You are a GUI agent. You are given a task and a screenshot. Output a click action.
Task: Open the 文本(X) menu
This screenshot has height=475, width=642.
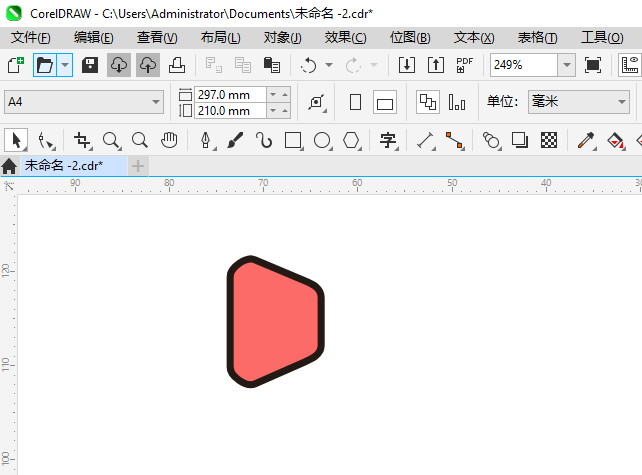(x=474, y=38)
